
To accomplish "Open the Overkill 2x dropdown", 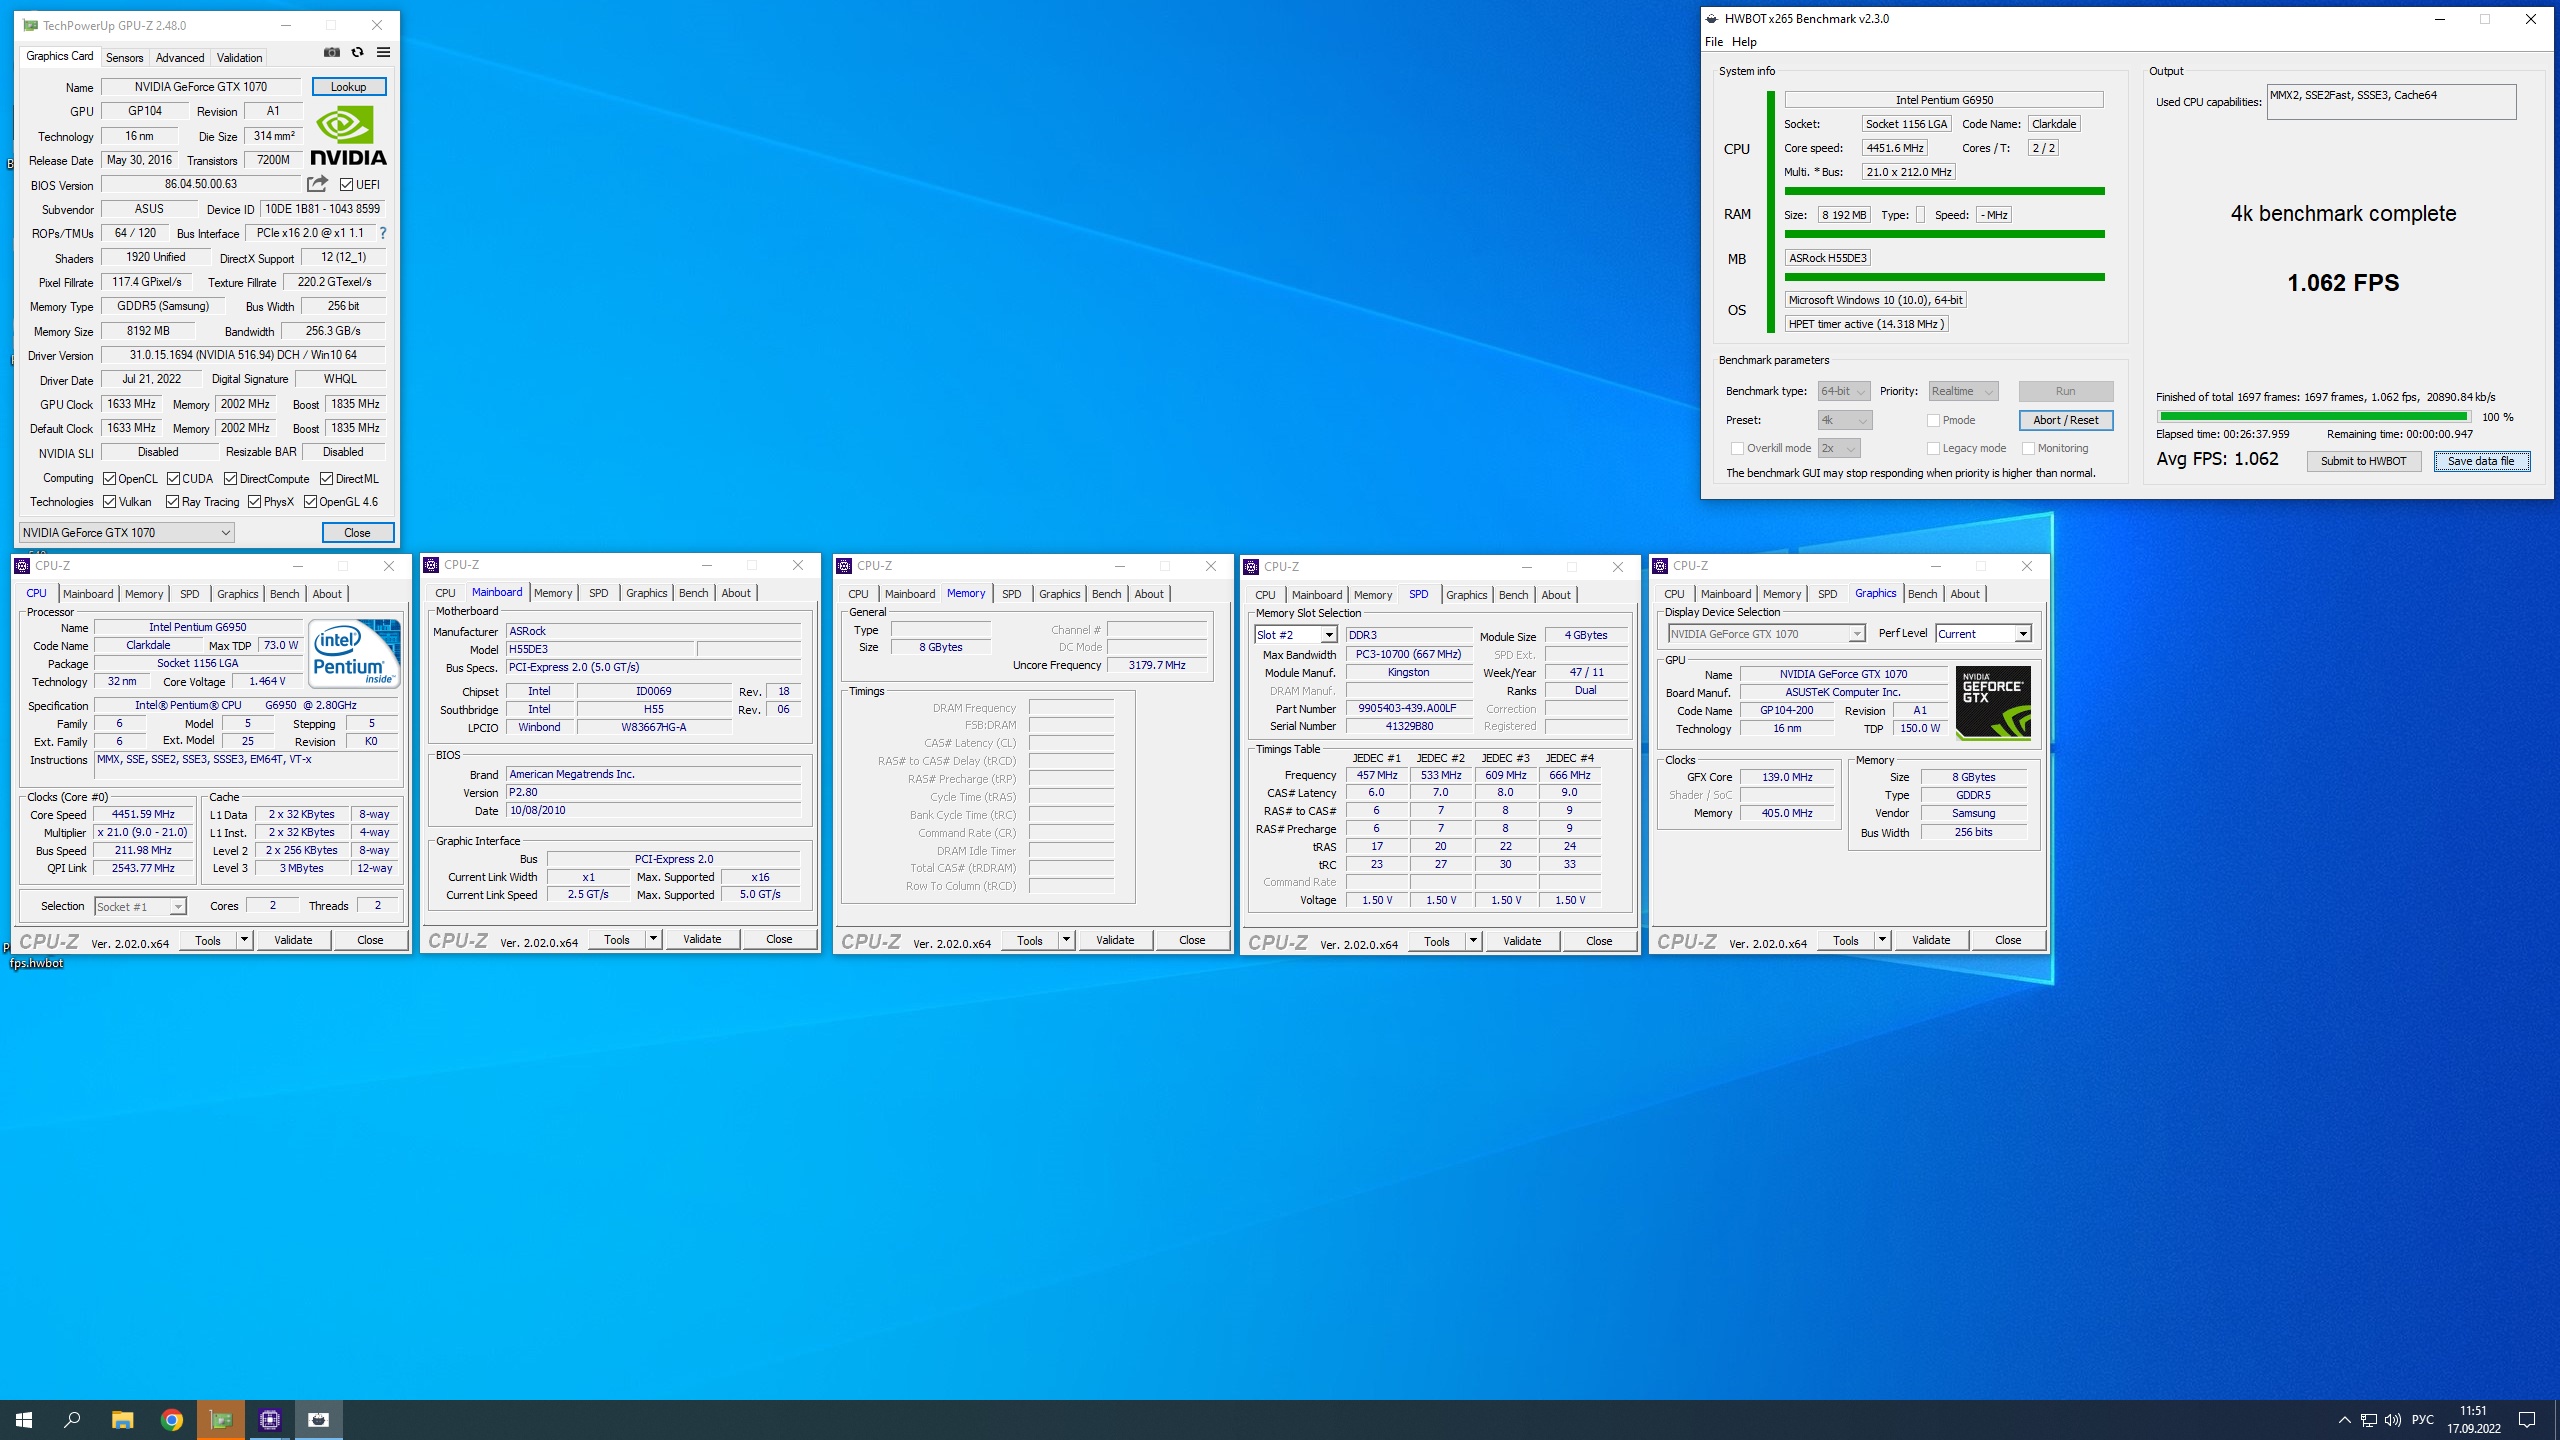I will 1838,448.
